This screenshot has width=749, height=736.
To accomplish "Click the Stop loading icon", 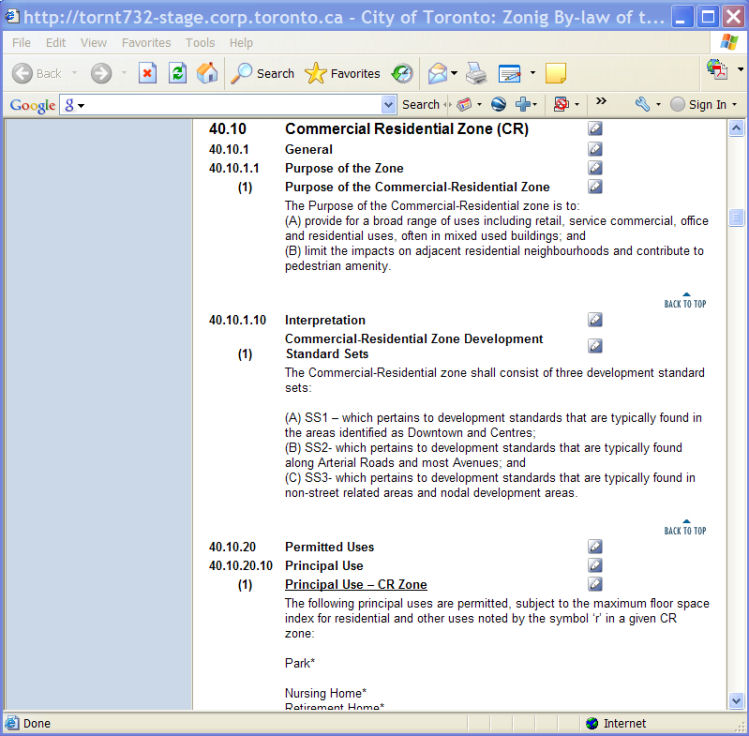I will [147, 73].
